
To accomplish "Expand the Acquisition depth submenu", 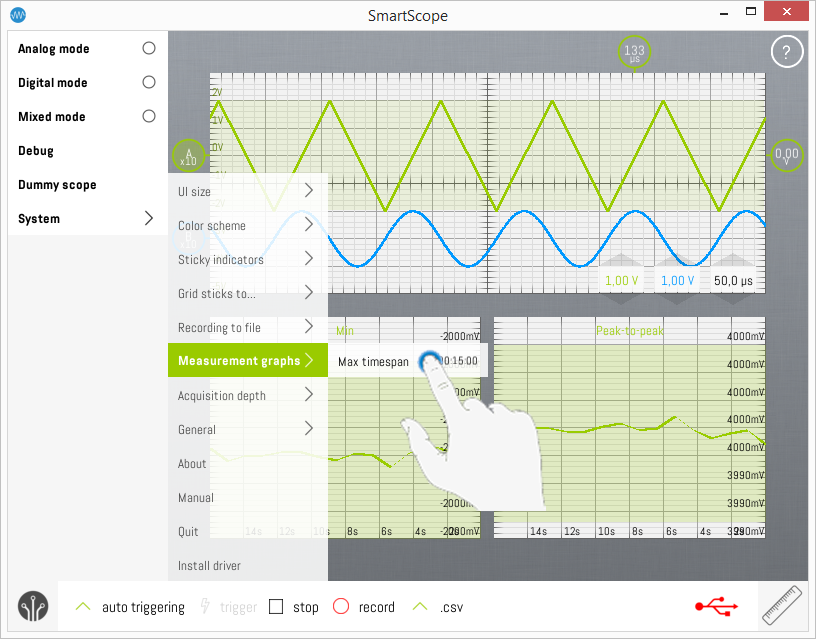I will tap(247, 395).
